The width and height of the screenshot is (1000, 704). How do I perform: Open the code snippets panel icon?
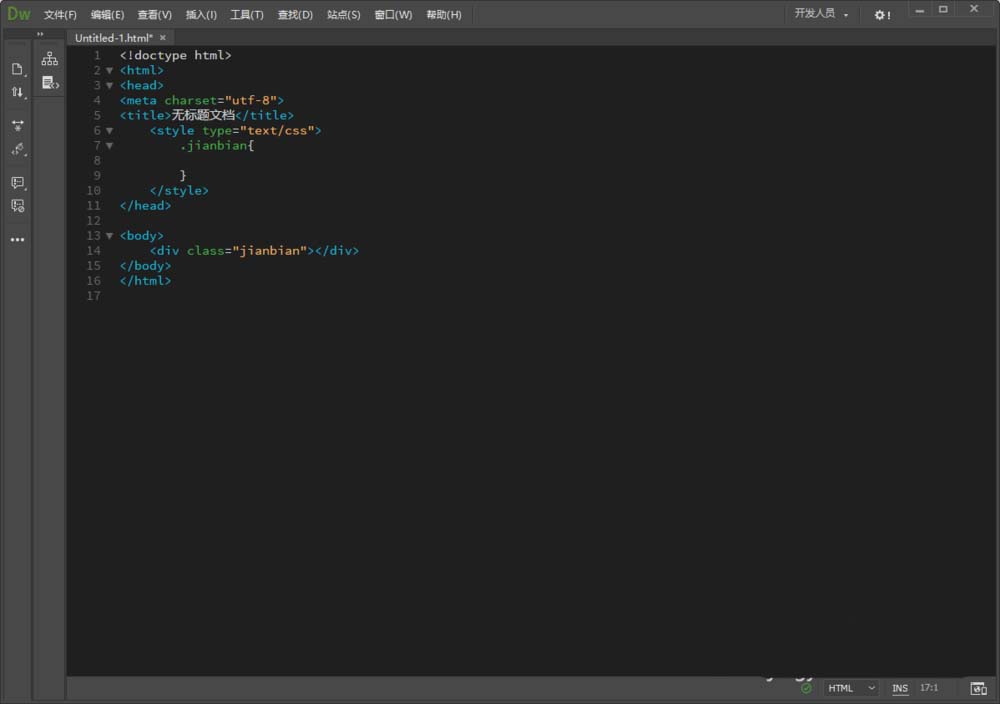coord(49,83)
